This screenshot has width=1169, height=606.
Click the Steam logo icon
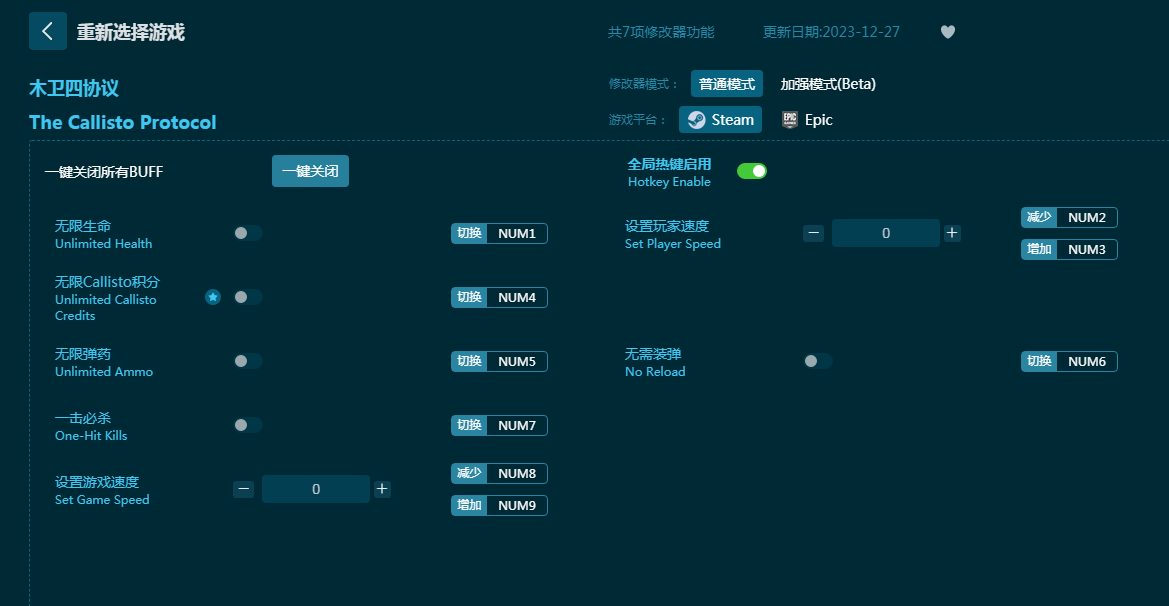[x=696, y=120]
